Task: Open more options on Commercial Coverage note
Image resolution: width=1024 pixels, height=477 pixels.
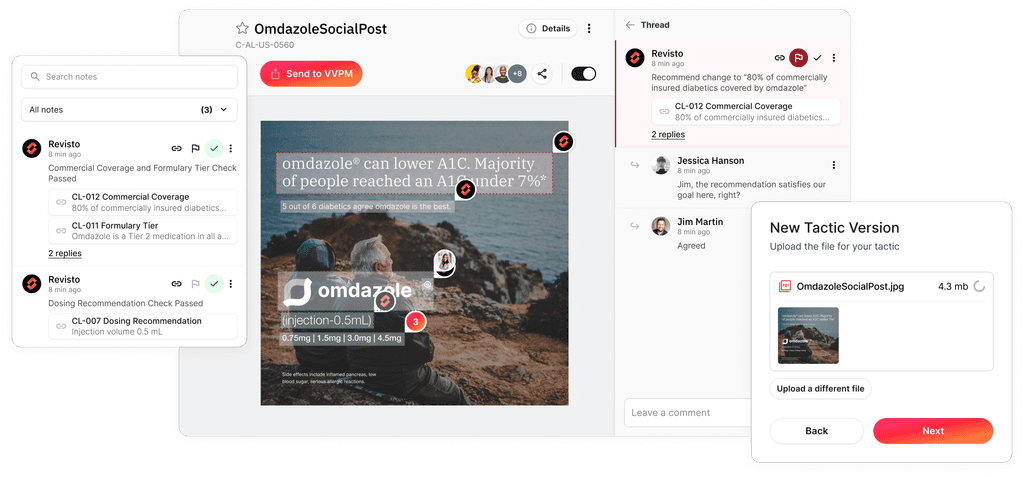Action: click(231, 148)
